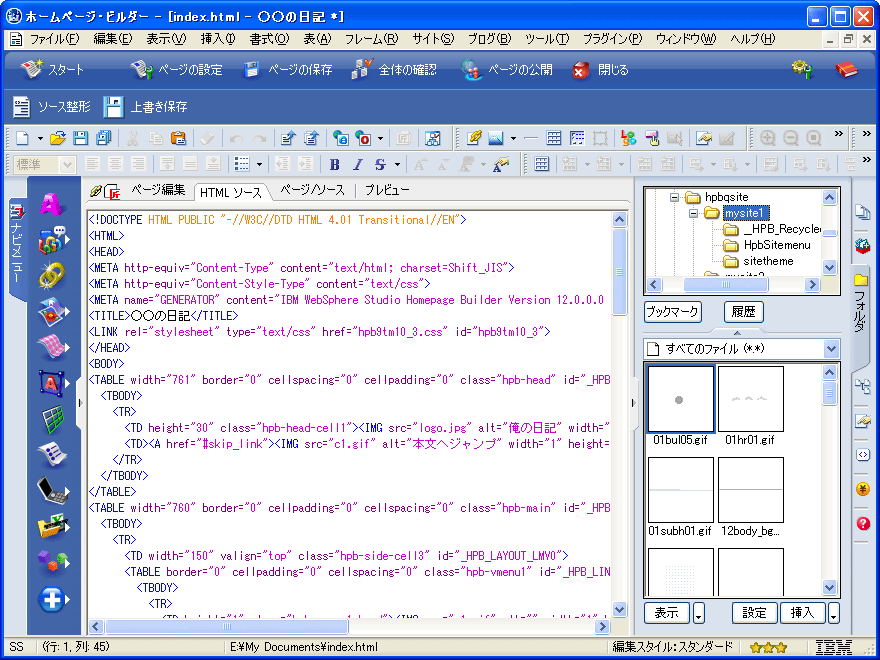Switch to プレビュー tab

[x=387, y=190]
